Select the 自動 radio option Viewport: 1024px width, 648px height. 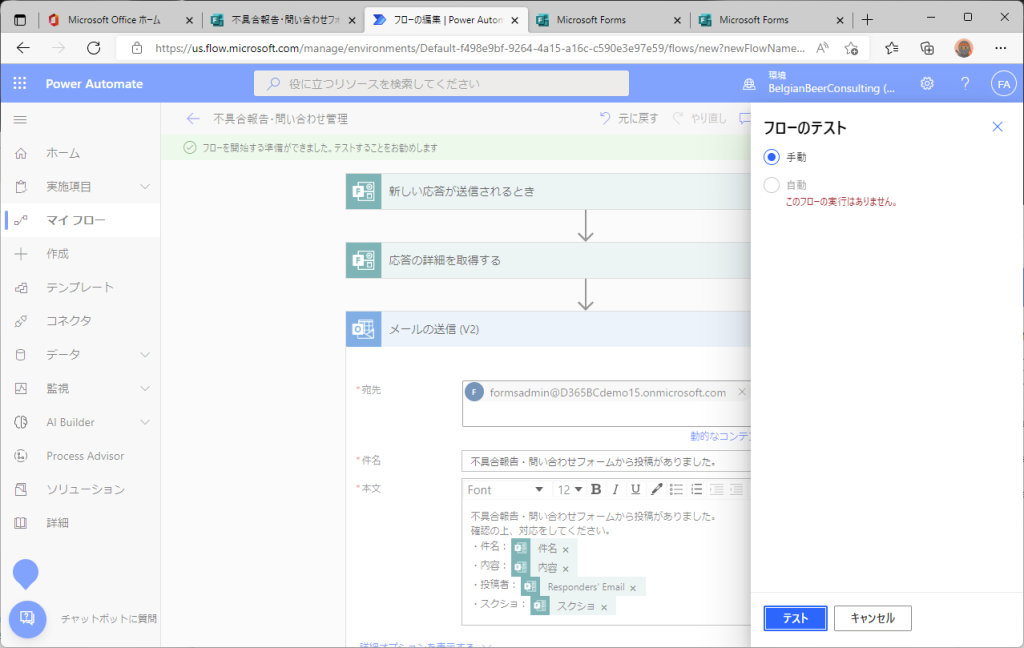(771, 185)
